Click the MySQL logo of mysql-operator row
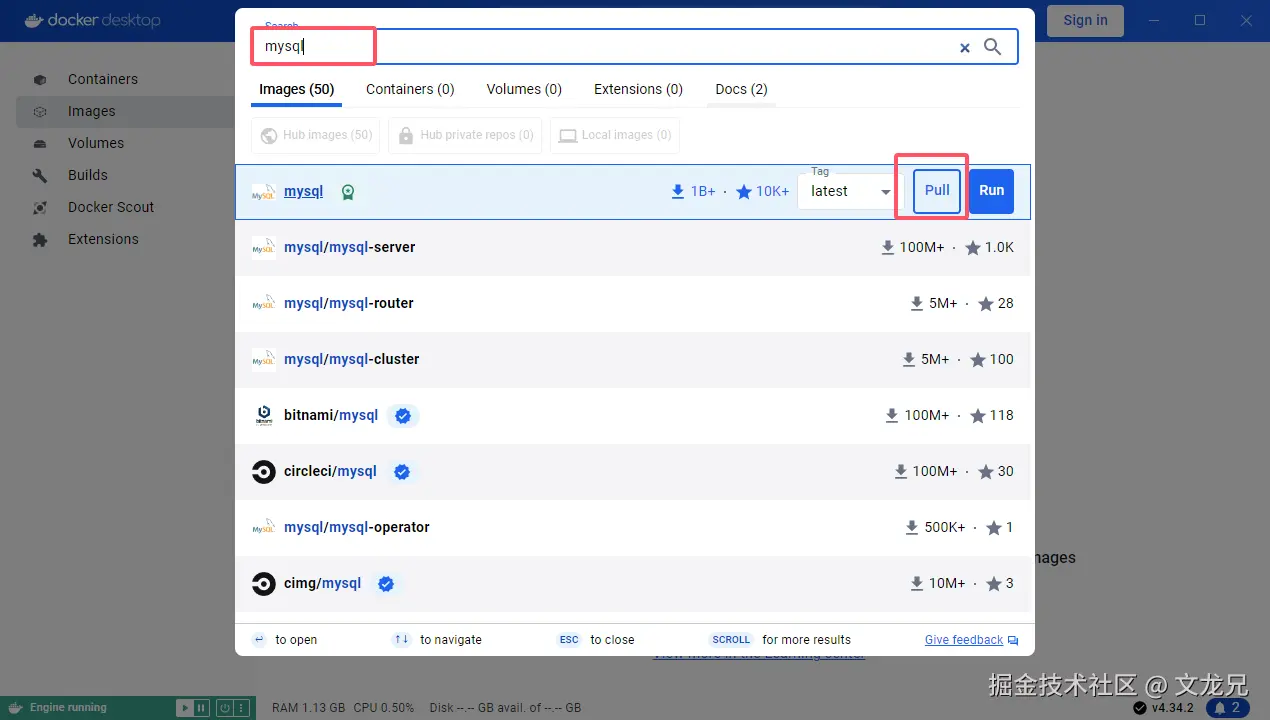1270x720 pixels. pos(264,527)
